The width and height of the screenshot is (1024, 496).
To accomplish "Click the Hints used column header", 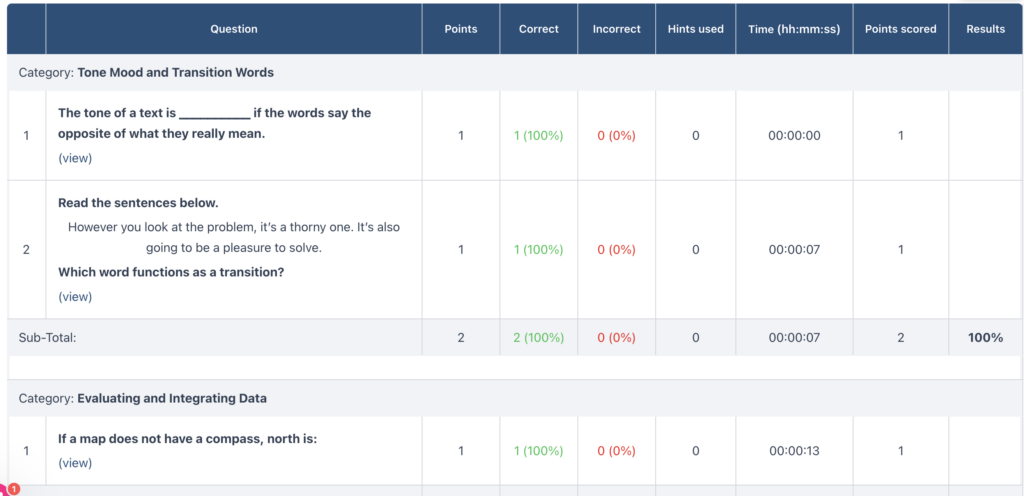I will coord(695,29).
